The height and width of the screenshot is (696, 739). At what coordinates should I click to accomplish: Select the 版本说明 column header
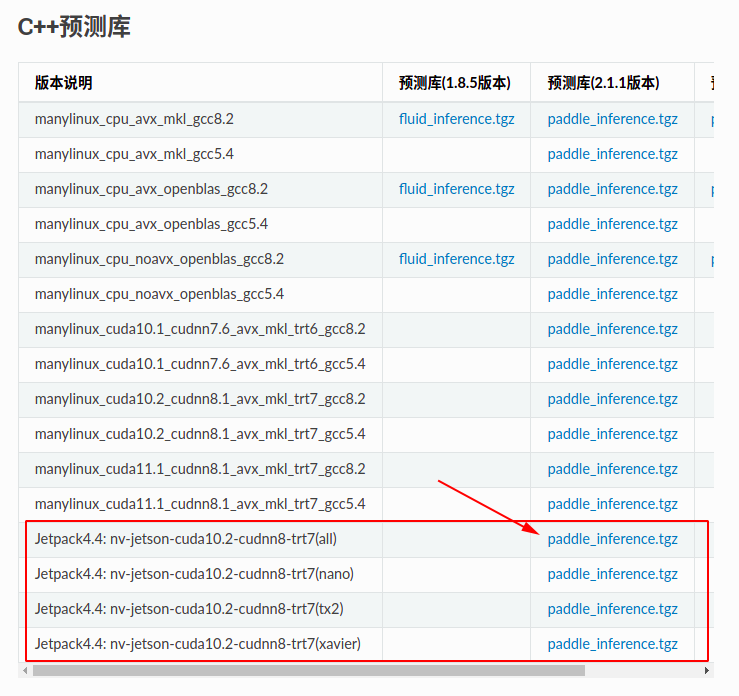point(64,83)
